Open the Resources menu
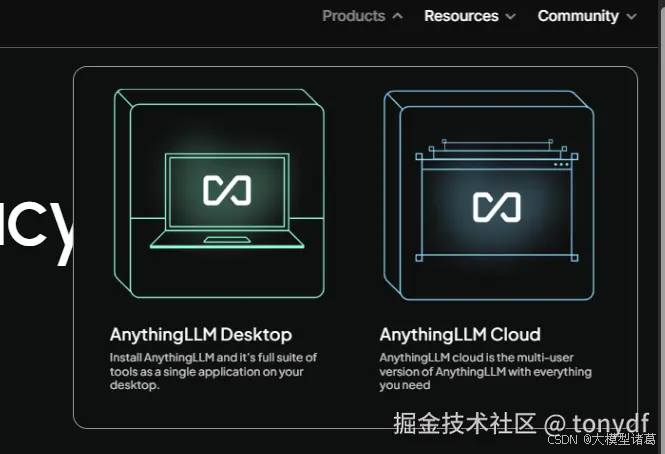The width and height of the screenshot is (665, 454). [470, 16]
